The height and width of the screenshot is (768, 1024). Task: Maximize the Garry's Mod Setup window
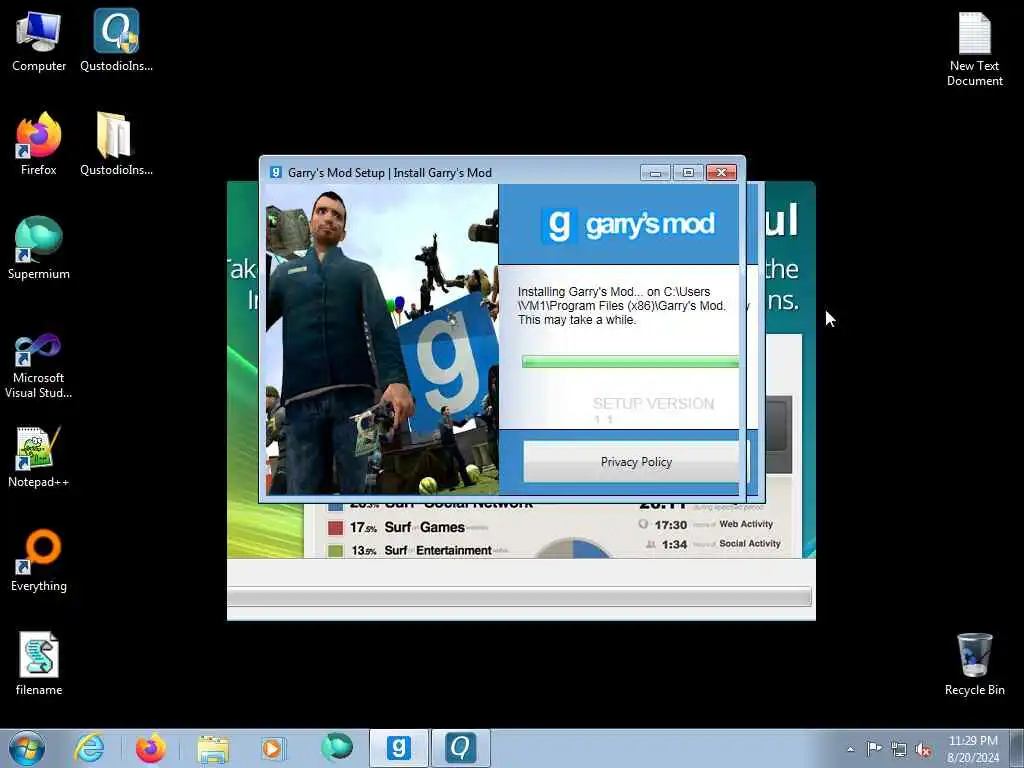point(688,172)
